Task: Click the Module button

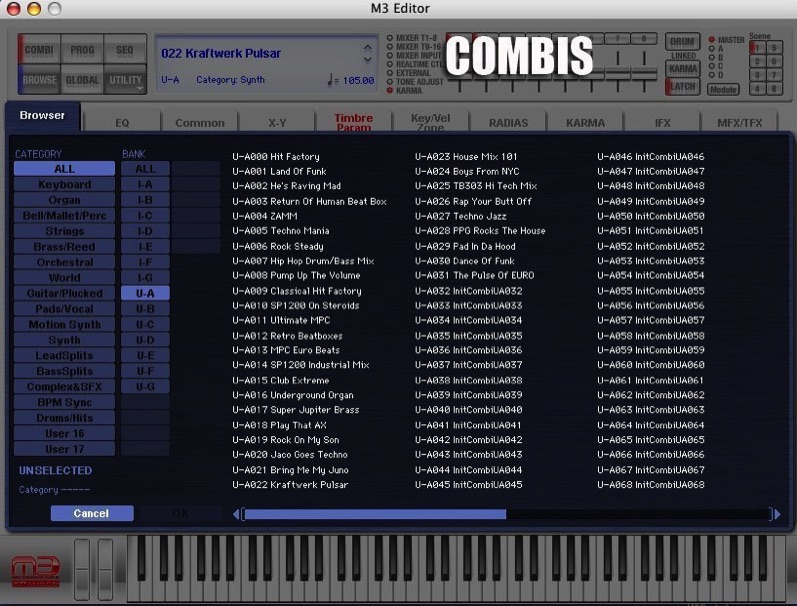Action: tap(723, 89)
